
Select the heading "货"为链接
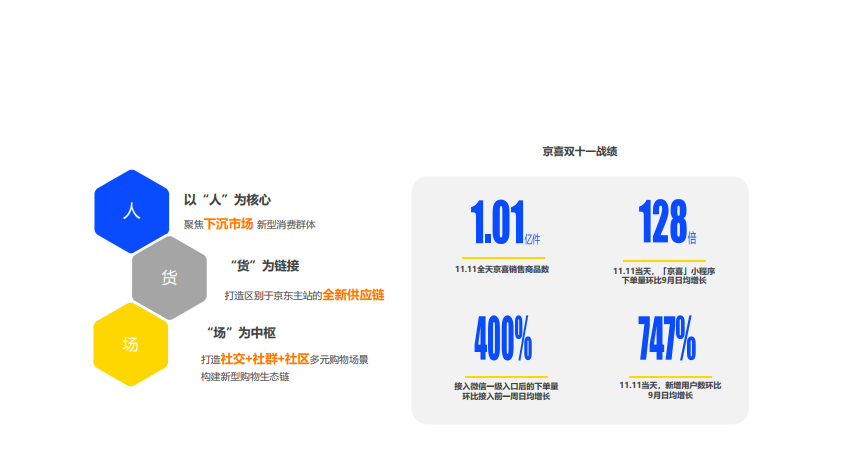(265, 266)
